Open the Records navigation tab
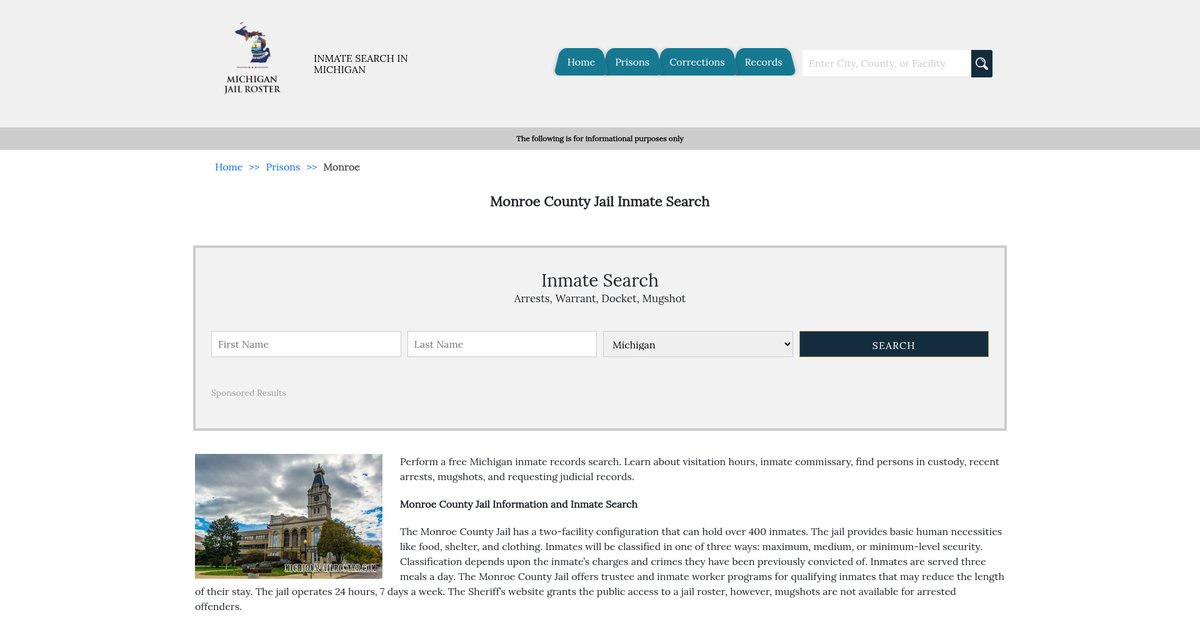 click(x=764, y=62)
